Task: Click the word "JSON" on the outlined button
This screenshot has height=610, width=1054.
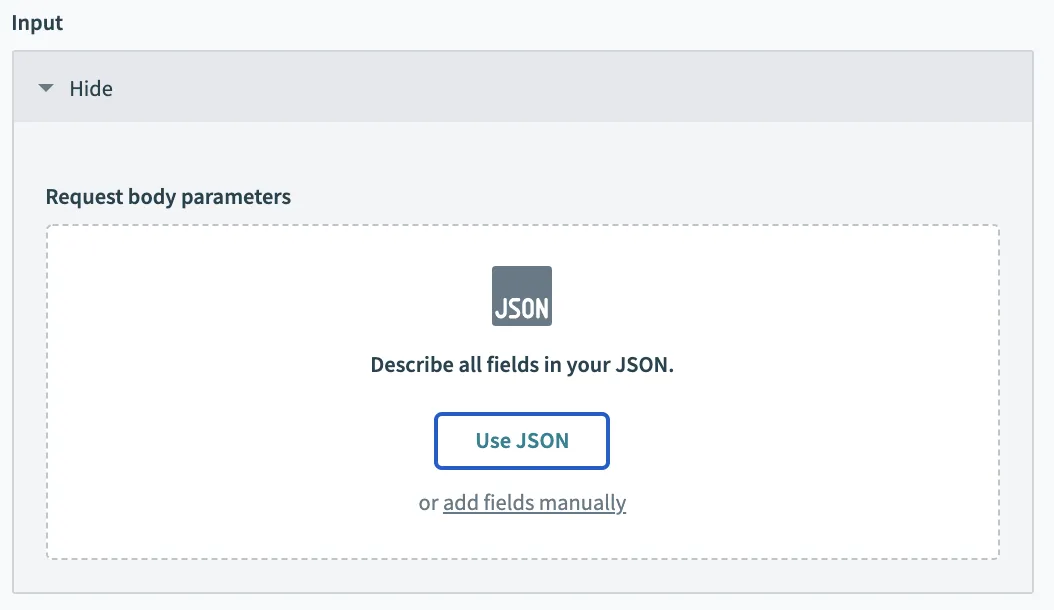Action: 543,441
